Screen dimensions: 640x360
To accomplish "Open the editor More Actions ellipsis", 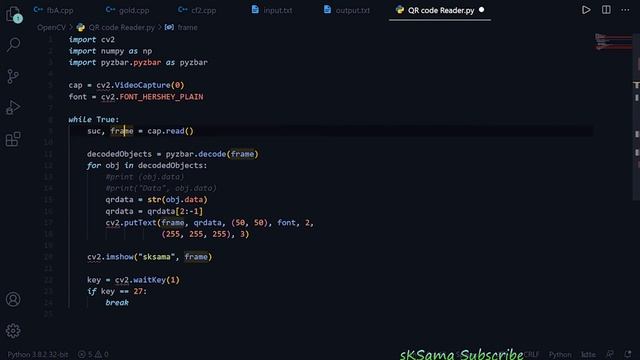I will click(x=625, y=10).
